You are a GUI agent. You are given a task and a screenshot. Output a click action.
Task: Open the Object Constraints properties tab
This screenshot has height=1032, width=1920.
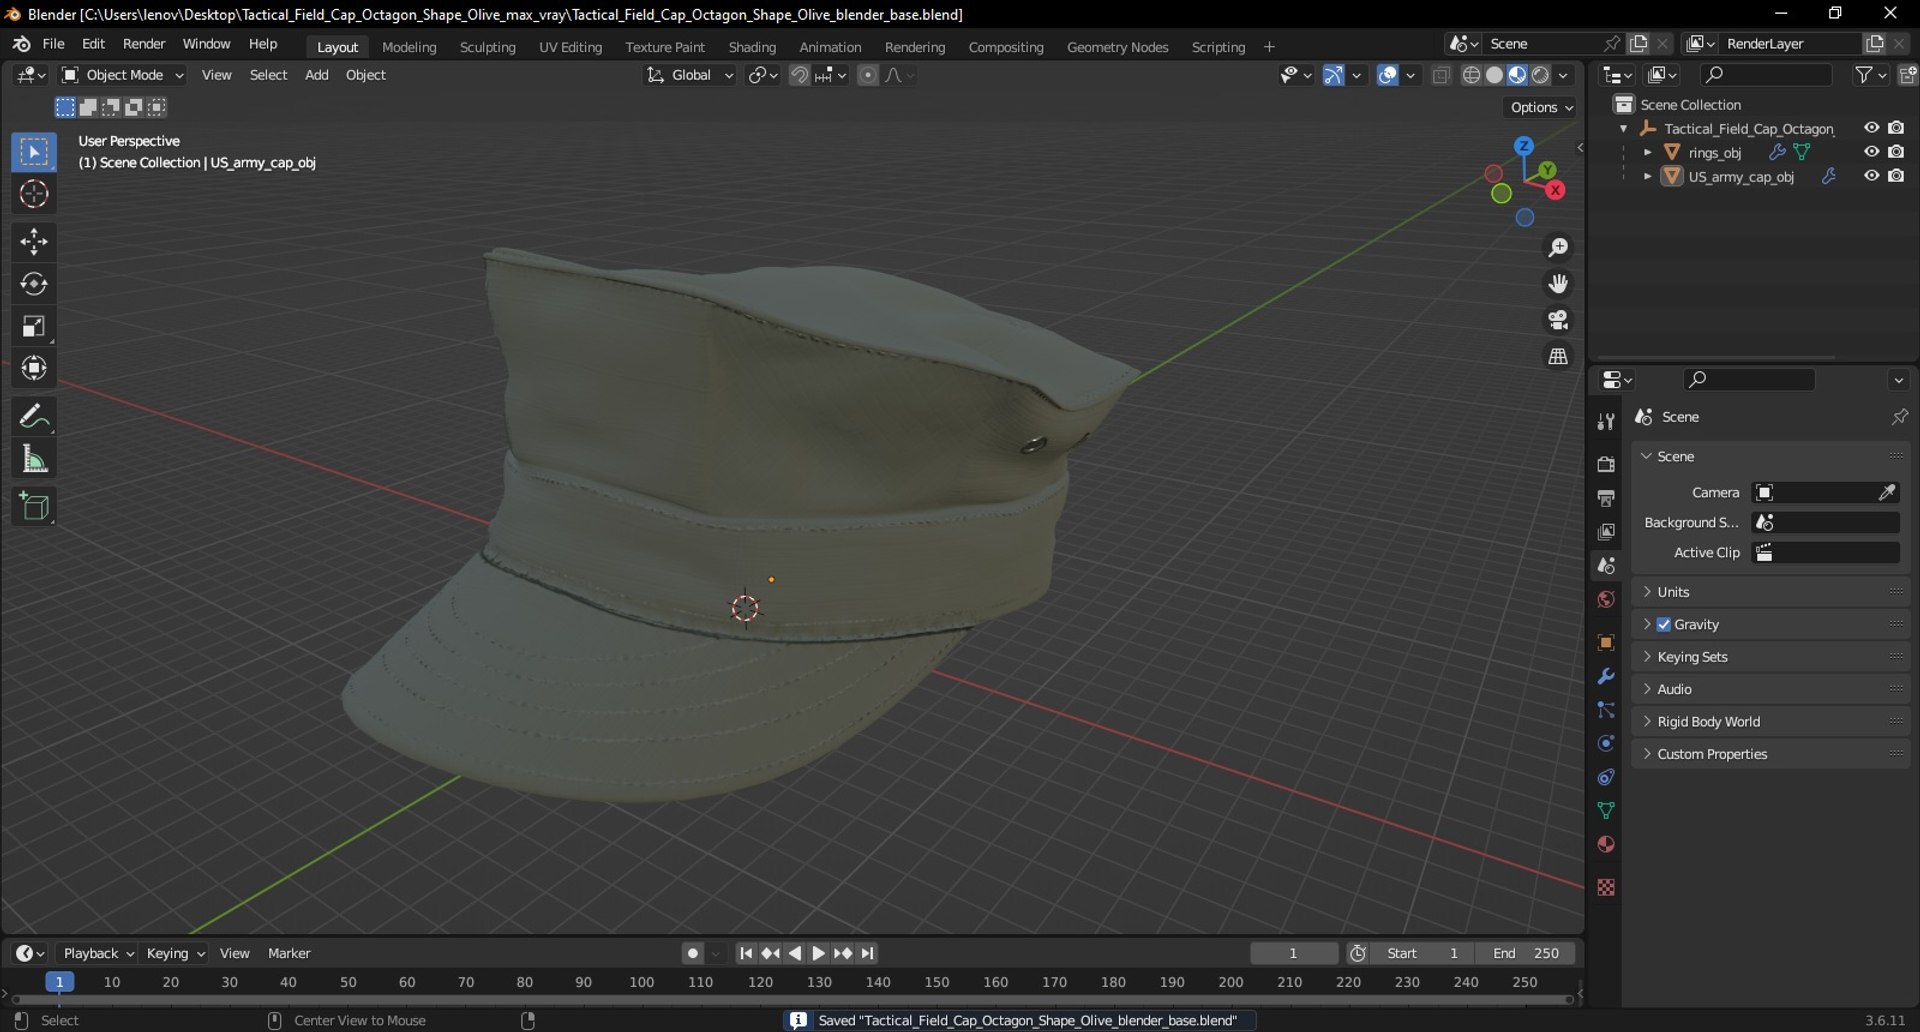click(1606, 778)
